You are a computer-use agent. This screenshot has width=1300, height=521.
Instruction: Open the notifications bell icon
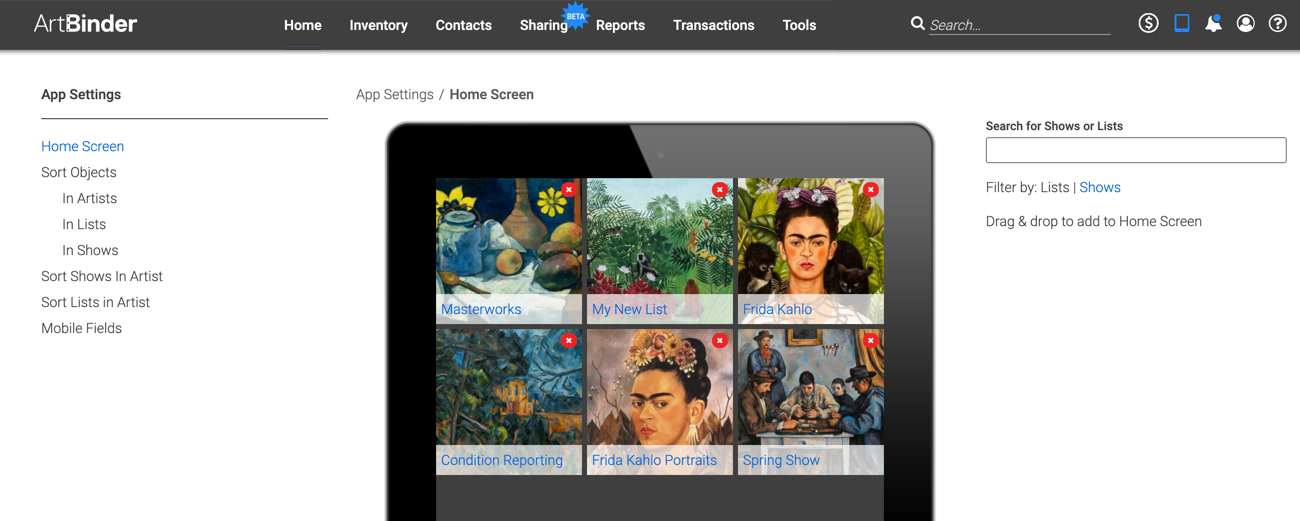(1213, 23)
